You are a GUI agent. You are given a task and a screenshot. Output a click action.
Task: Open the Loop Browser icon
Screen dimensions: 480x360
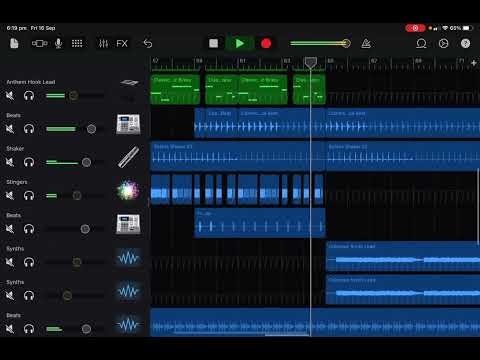pyautogui.click(x=421, y=43)
